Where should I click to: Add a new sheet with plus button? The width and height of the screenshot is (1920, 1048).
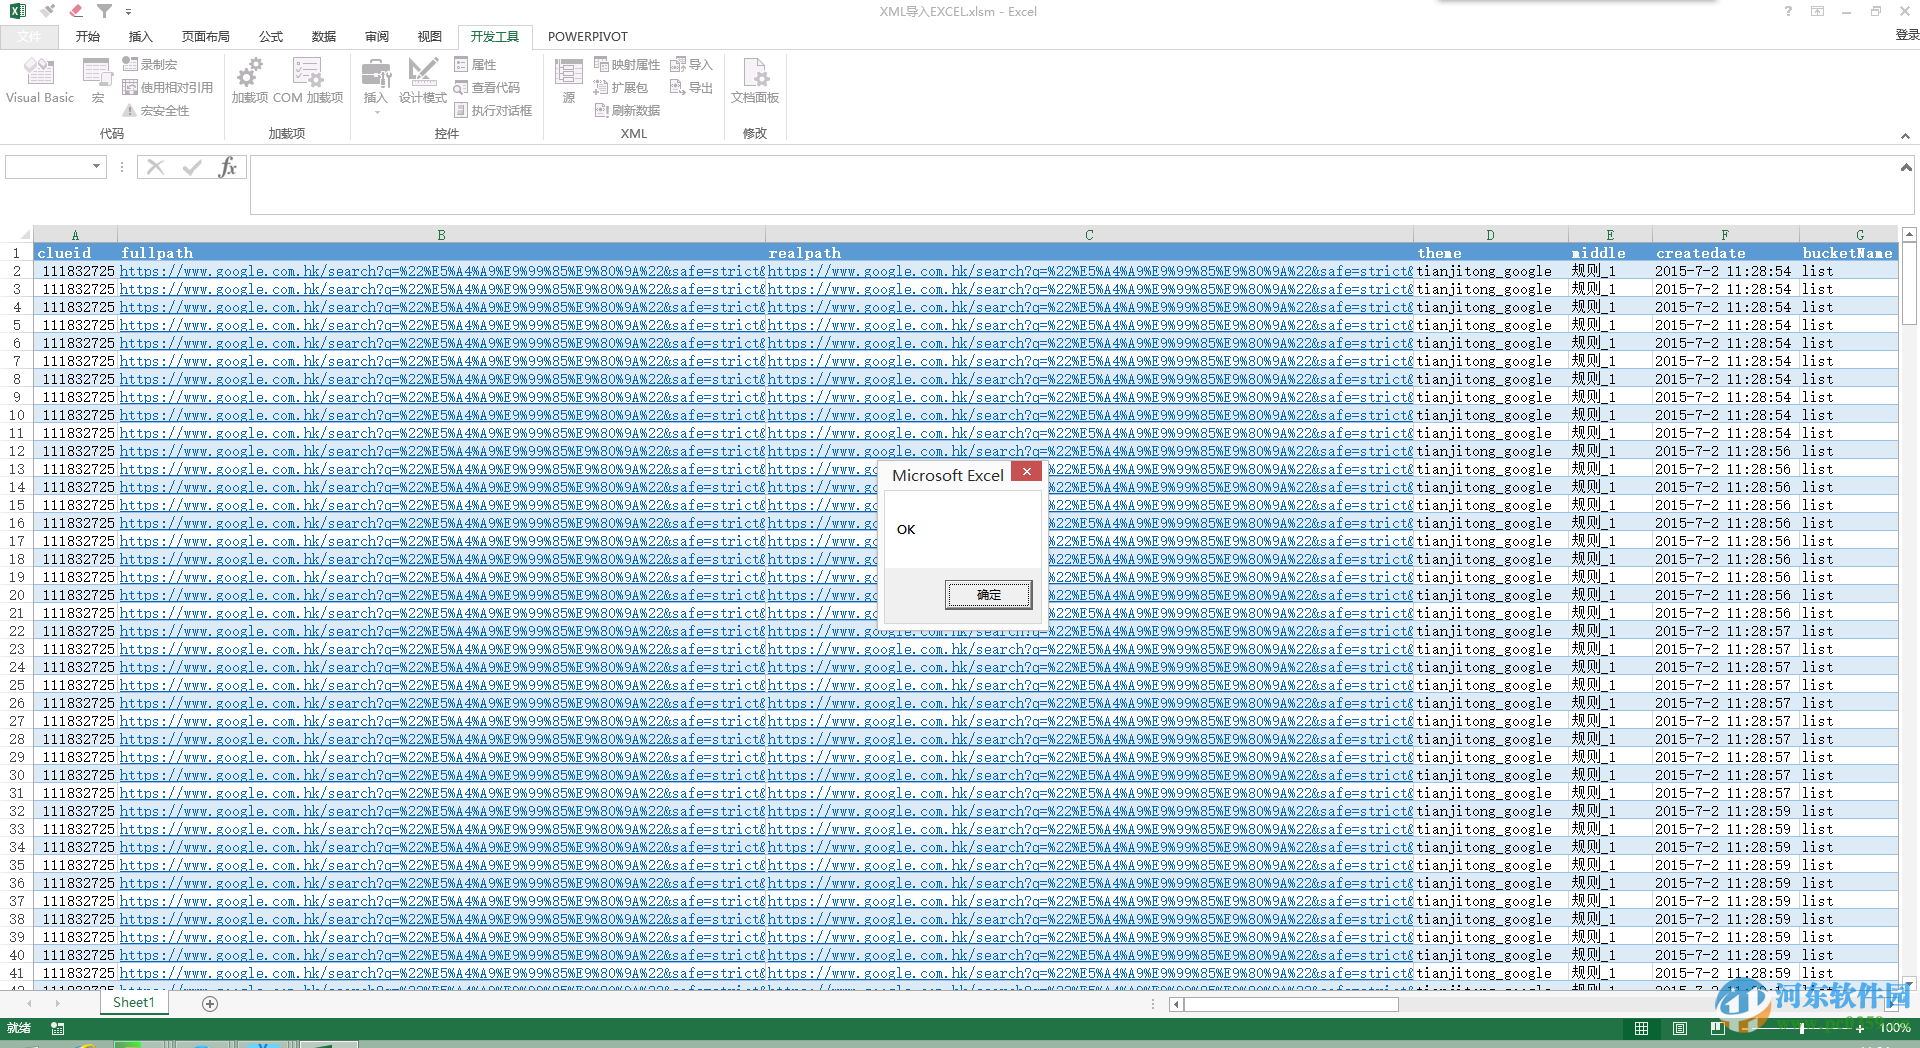210,1003
